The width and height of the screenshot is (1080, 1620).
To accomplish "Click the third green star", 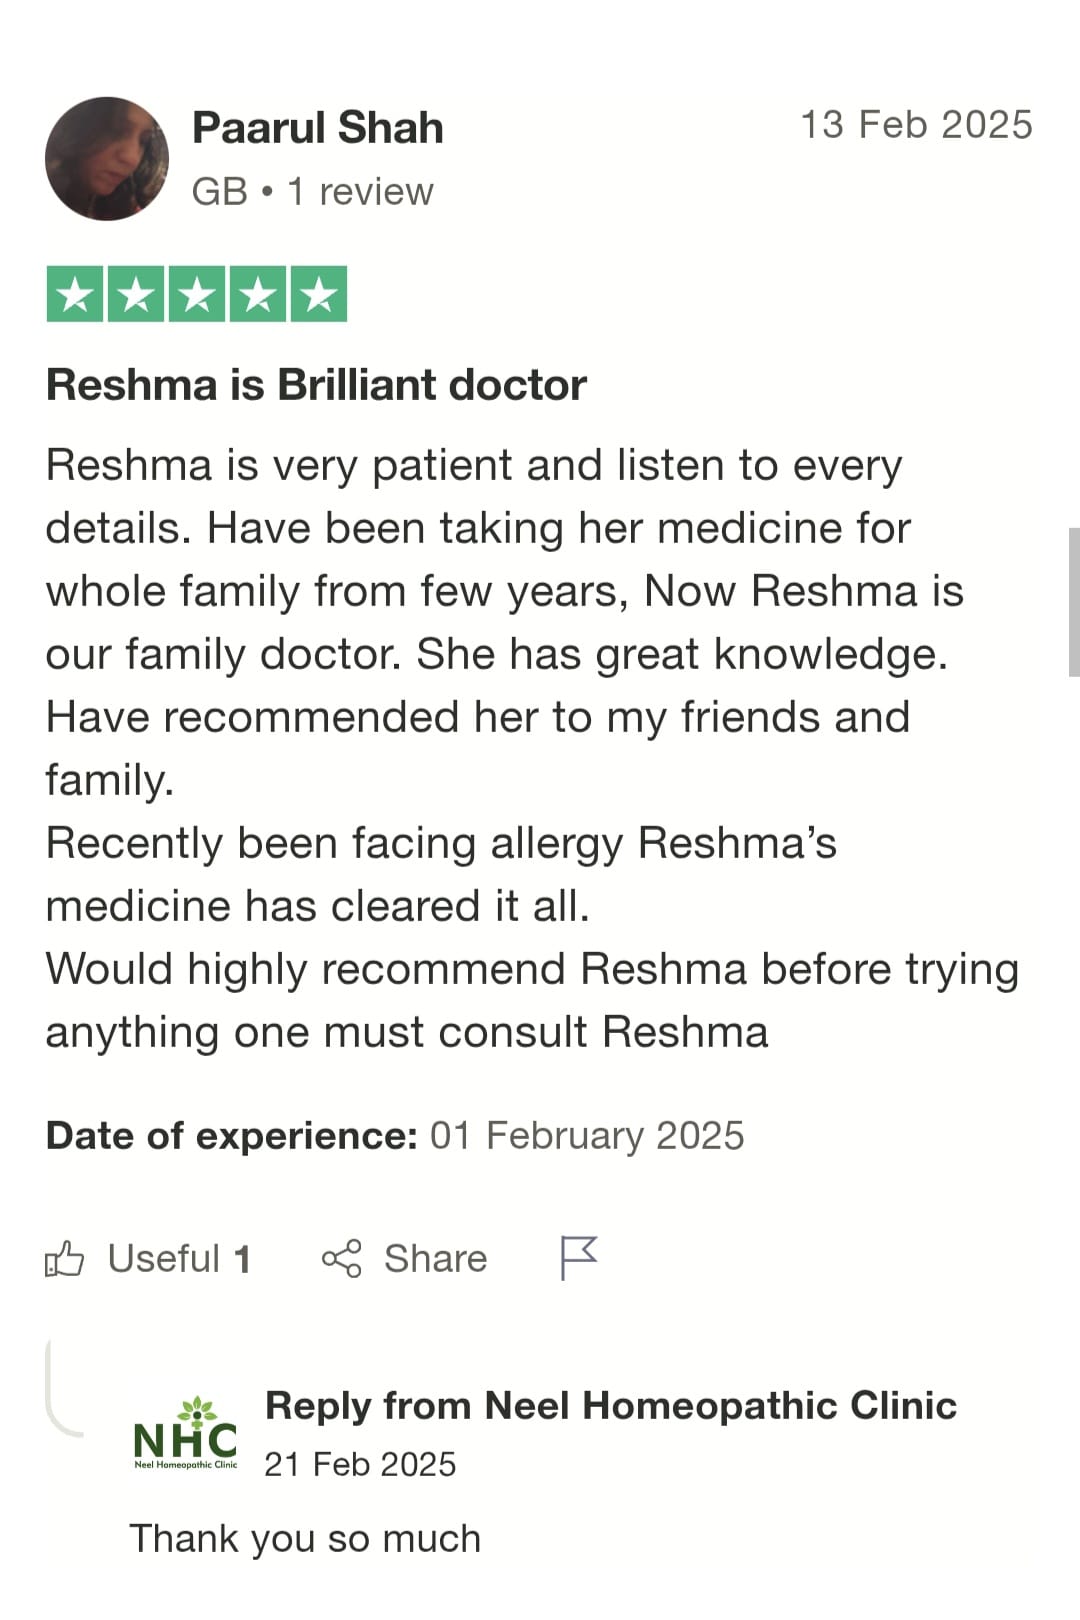I will [197, 294].
